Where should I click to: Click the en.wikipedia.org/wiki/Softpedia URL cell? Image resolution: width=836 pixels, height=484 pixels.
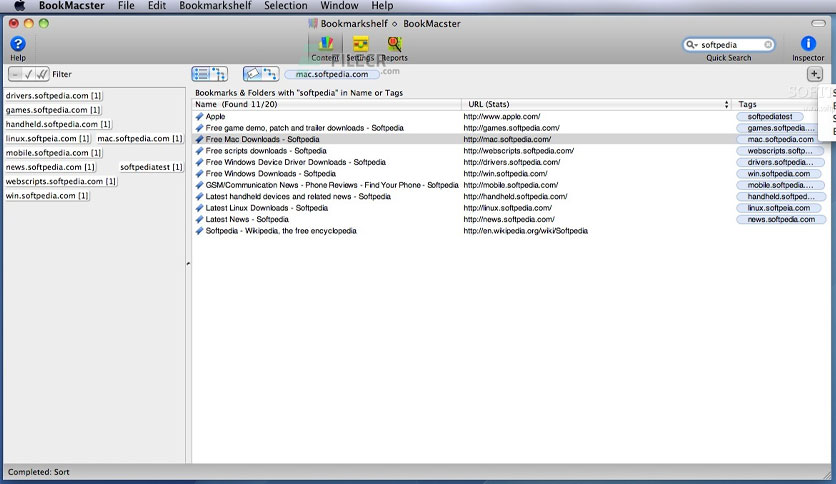[x=525, y=231]
